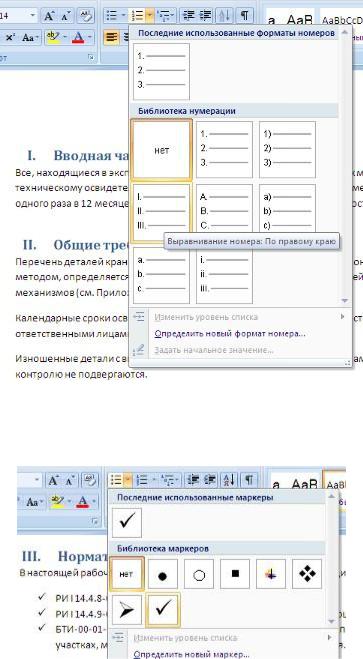Image resolution: width=363 pixels, height=659 pixels.
Task: Open the dialog launcher in the numbering-menu ribbon
Action: tap(92, 58)
